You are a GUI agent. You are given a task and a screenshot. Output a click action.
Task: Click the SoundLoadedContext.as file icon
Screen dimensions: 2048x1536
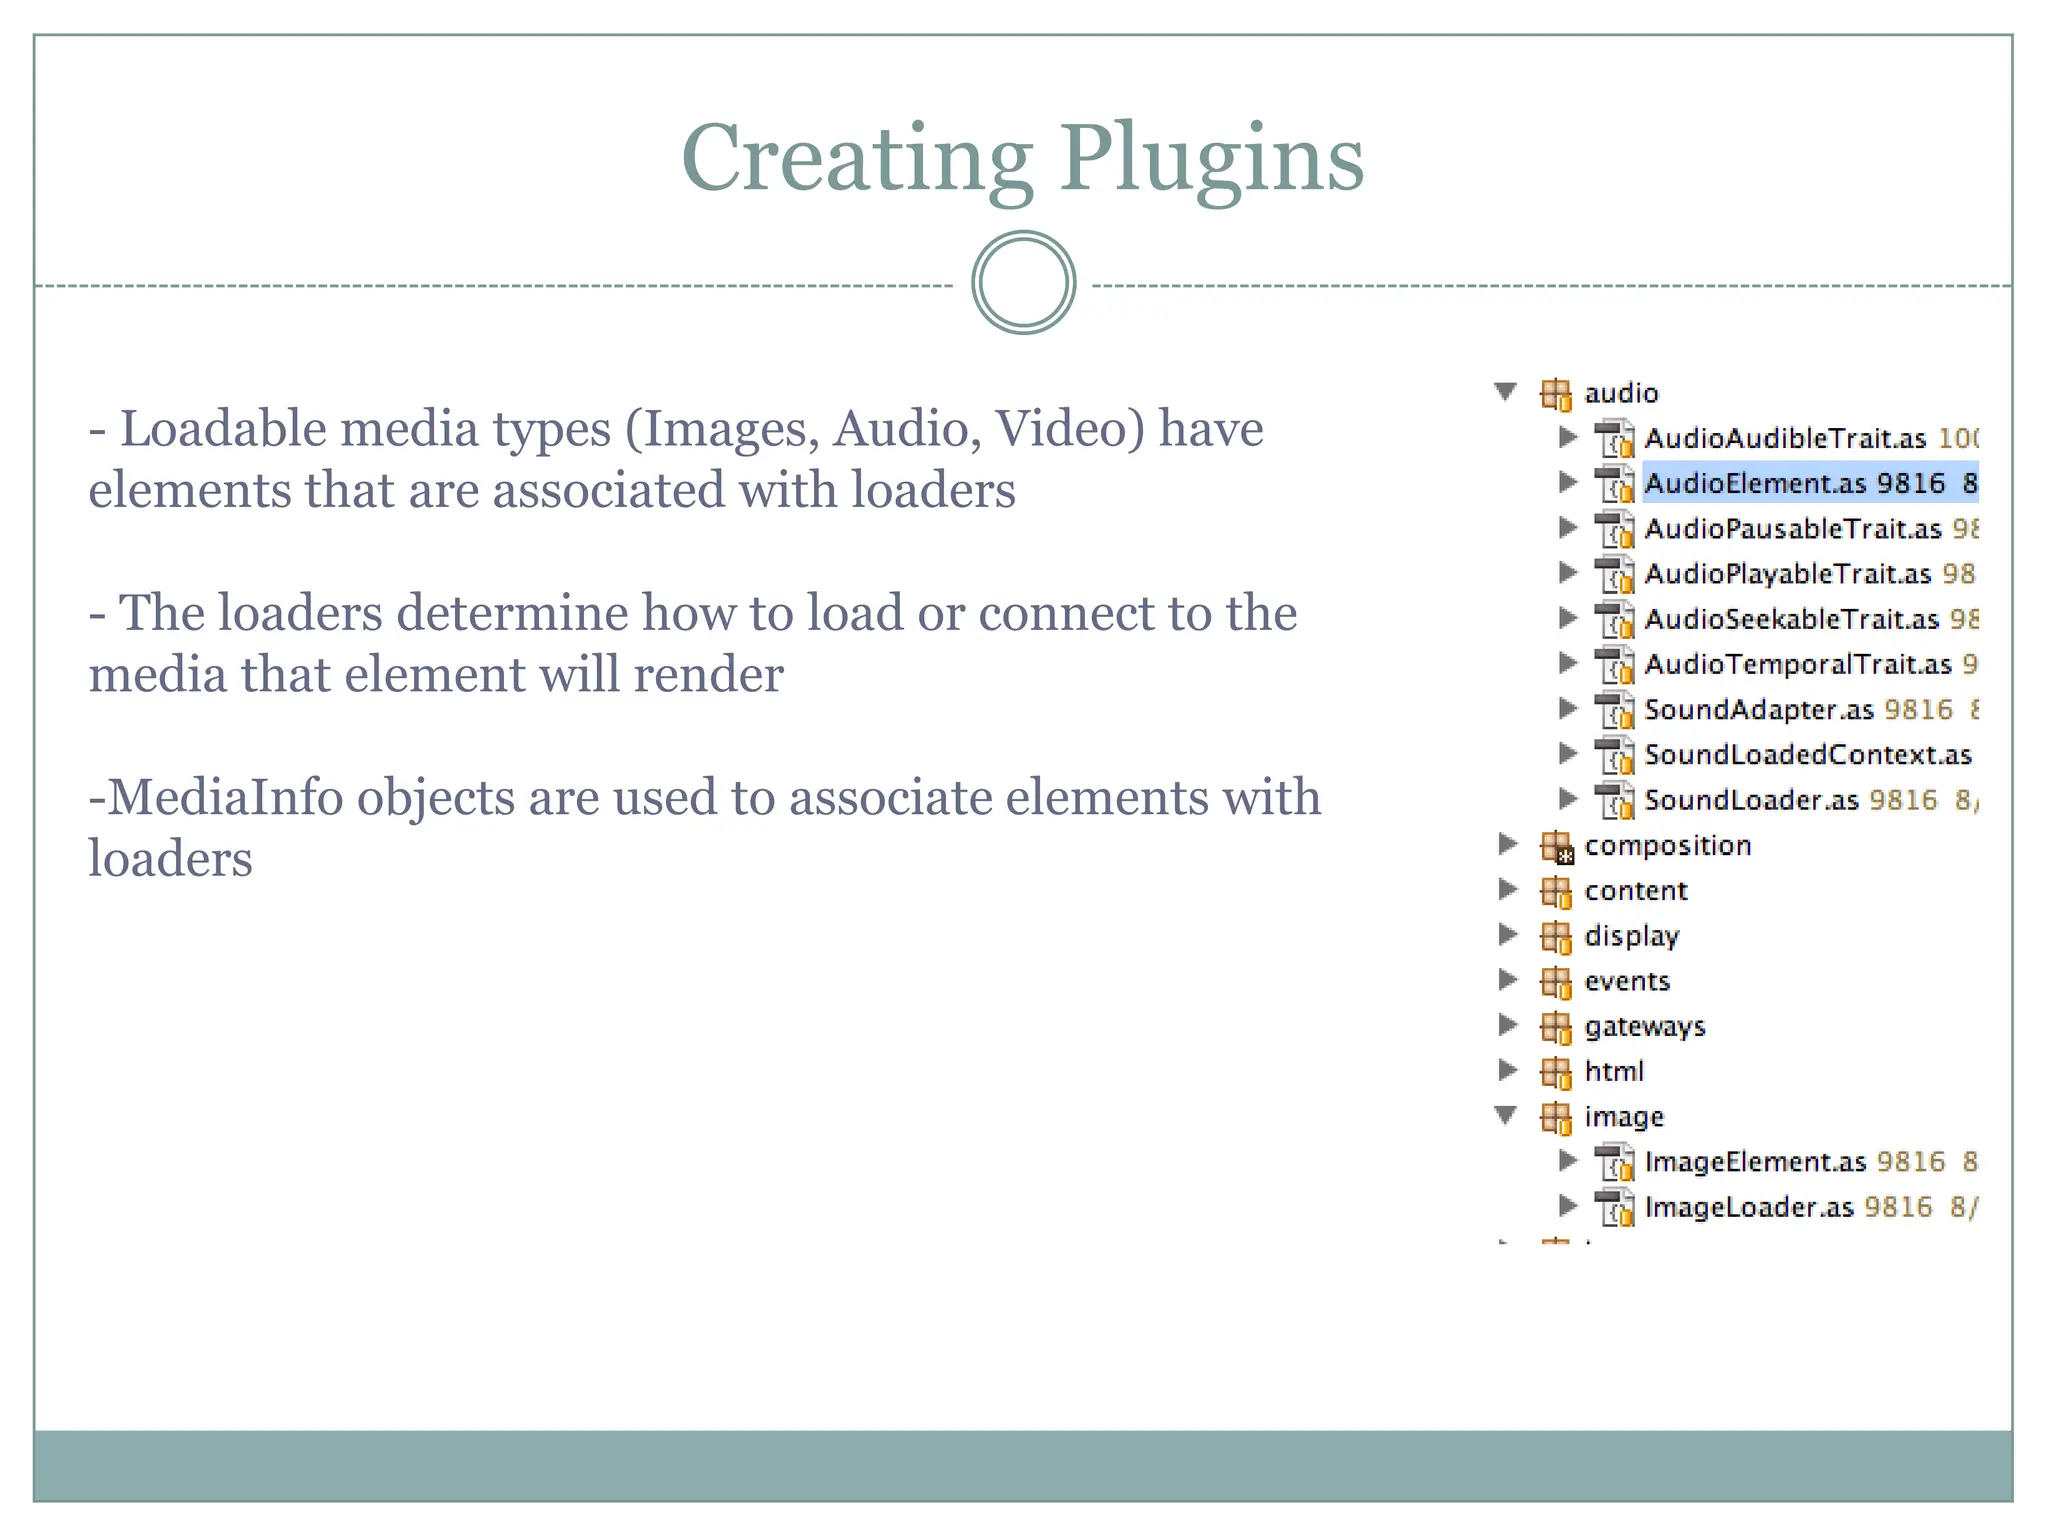tap(1614, 755)
